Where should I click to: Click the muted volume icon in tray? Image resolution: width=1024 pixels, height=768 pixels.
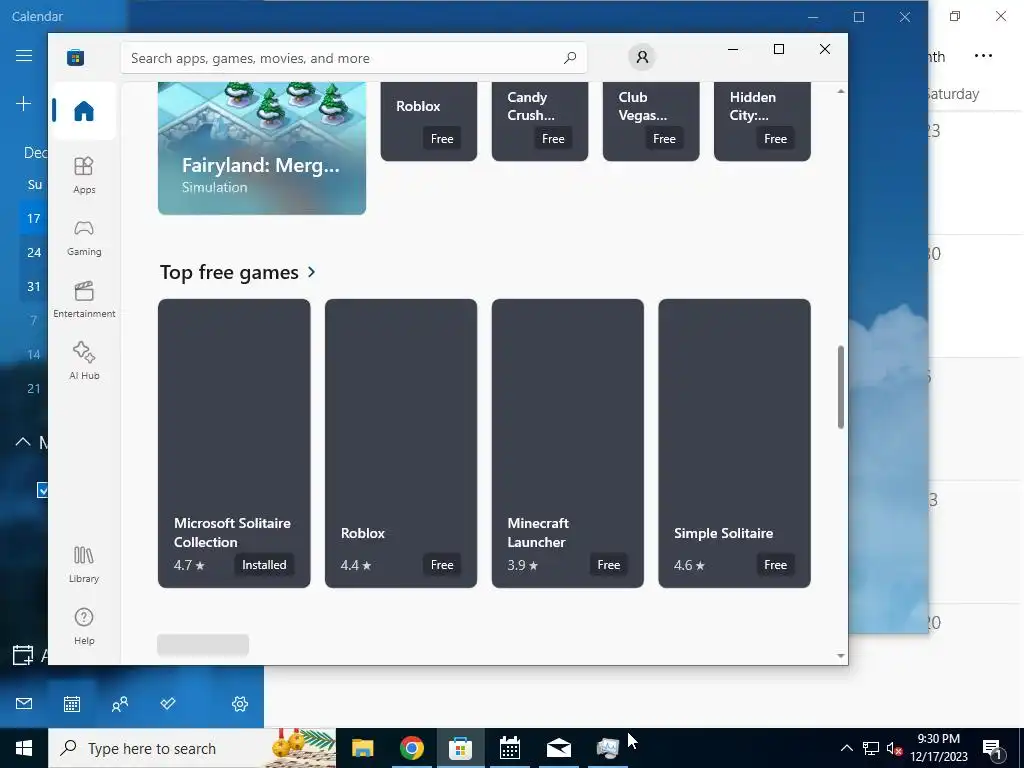point(894,748)
